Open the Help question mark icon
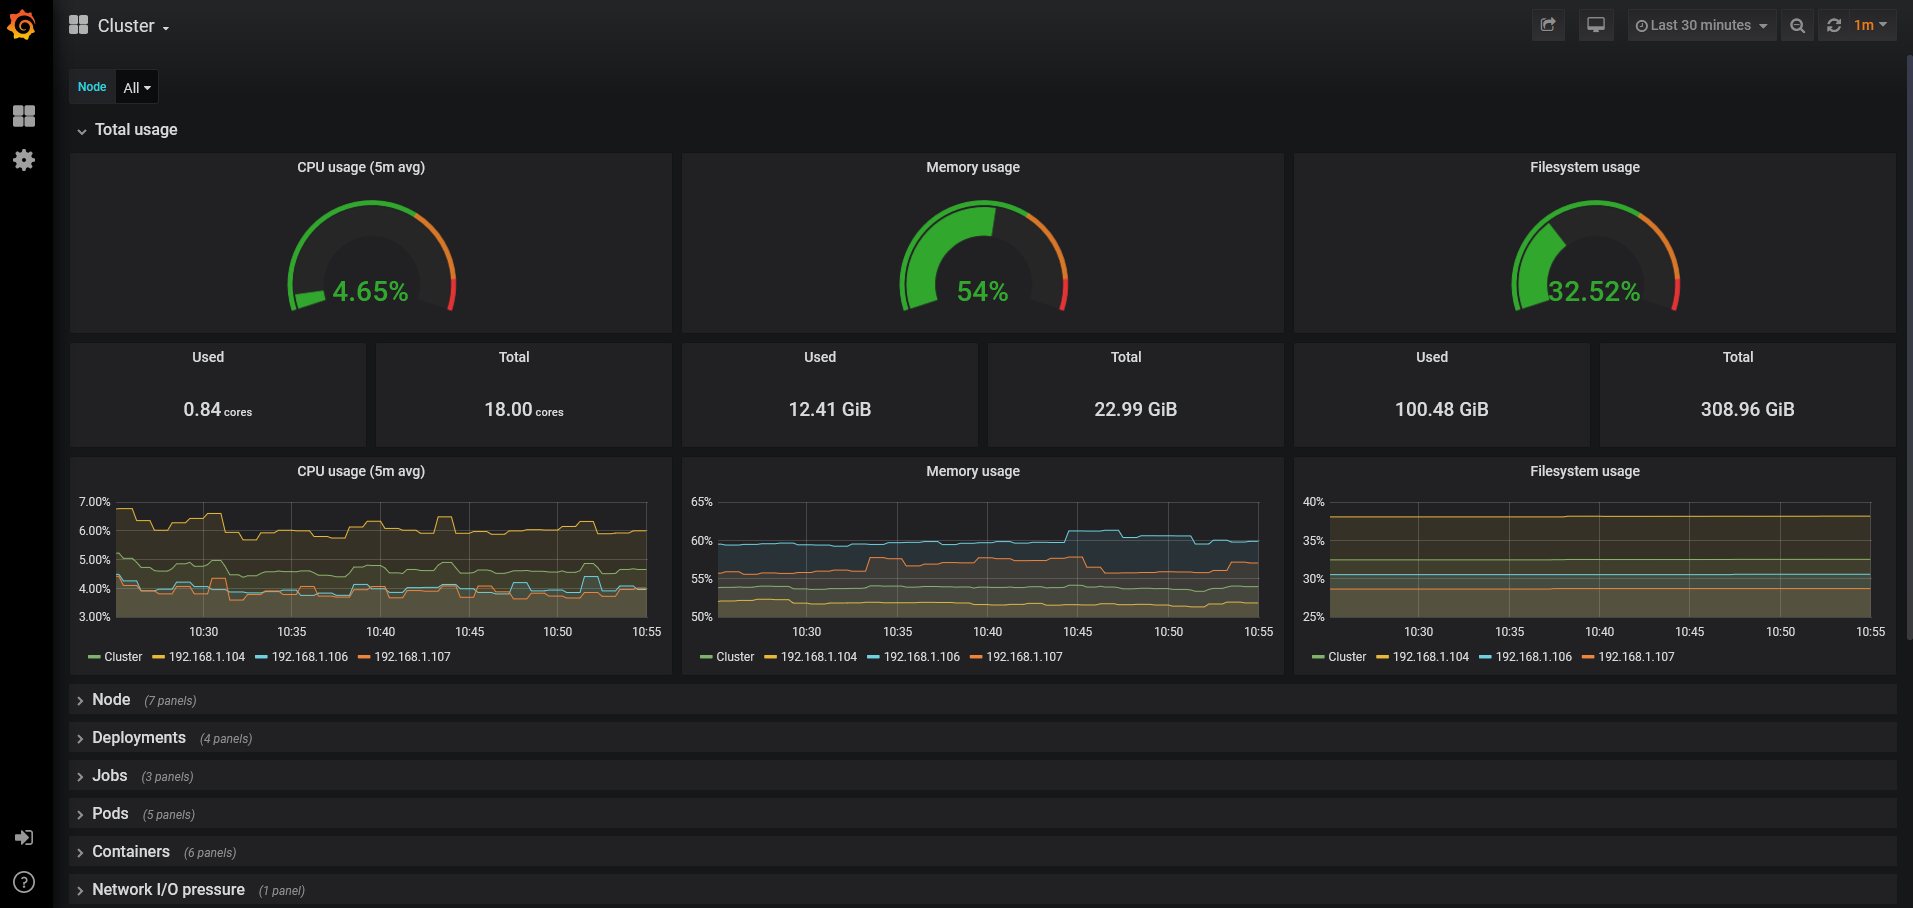The width and height of the screenshot is (1913, 908). [x=24, y=882]
